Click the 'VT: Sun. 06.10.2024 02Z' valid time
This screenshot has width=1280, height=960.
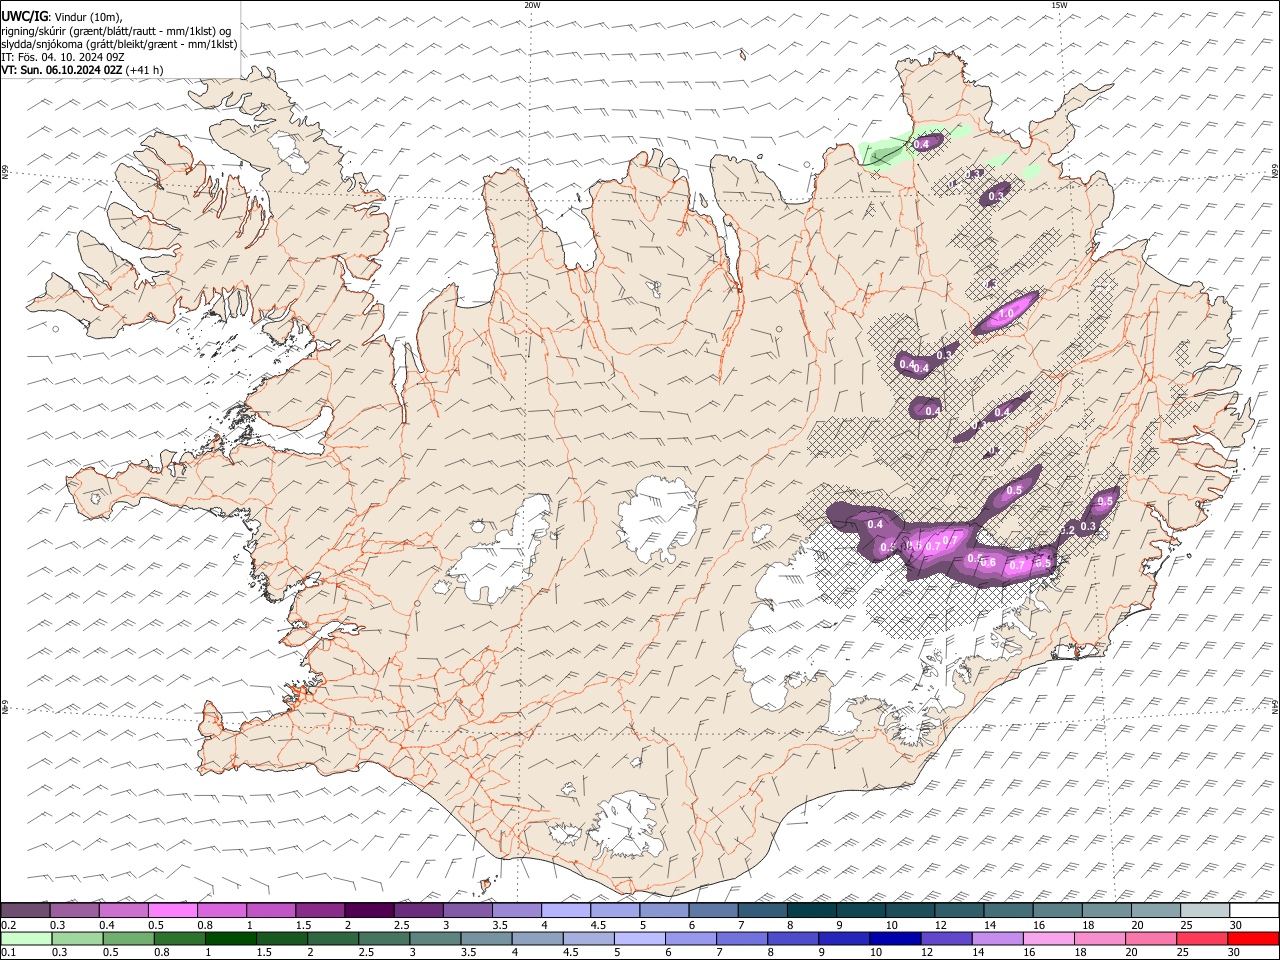pyautogui.click(x=62, y=70)
